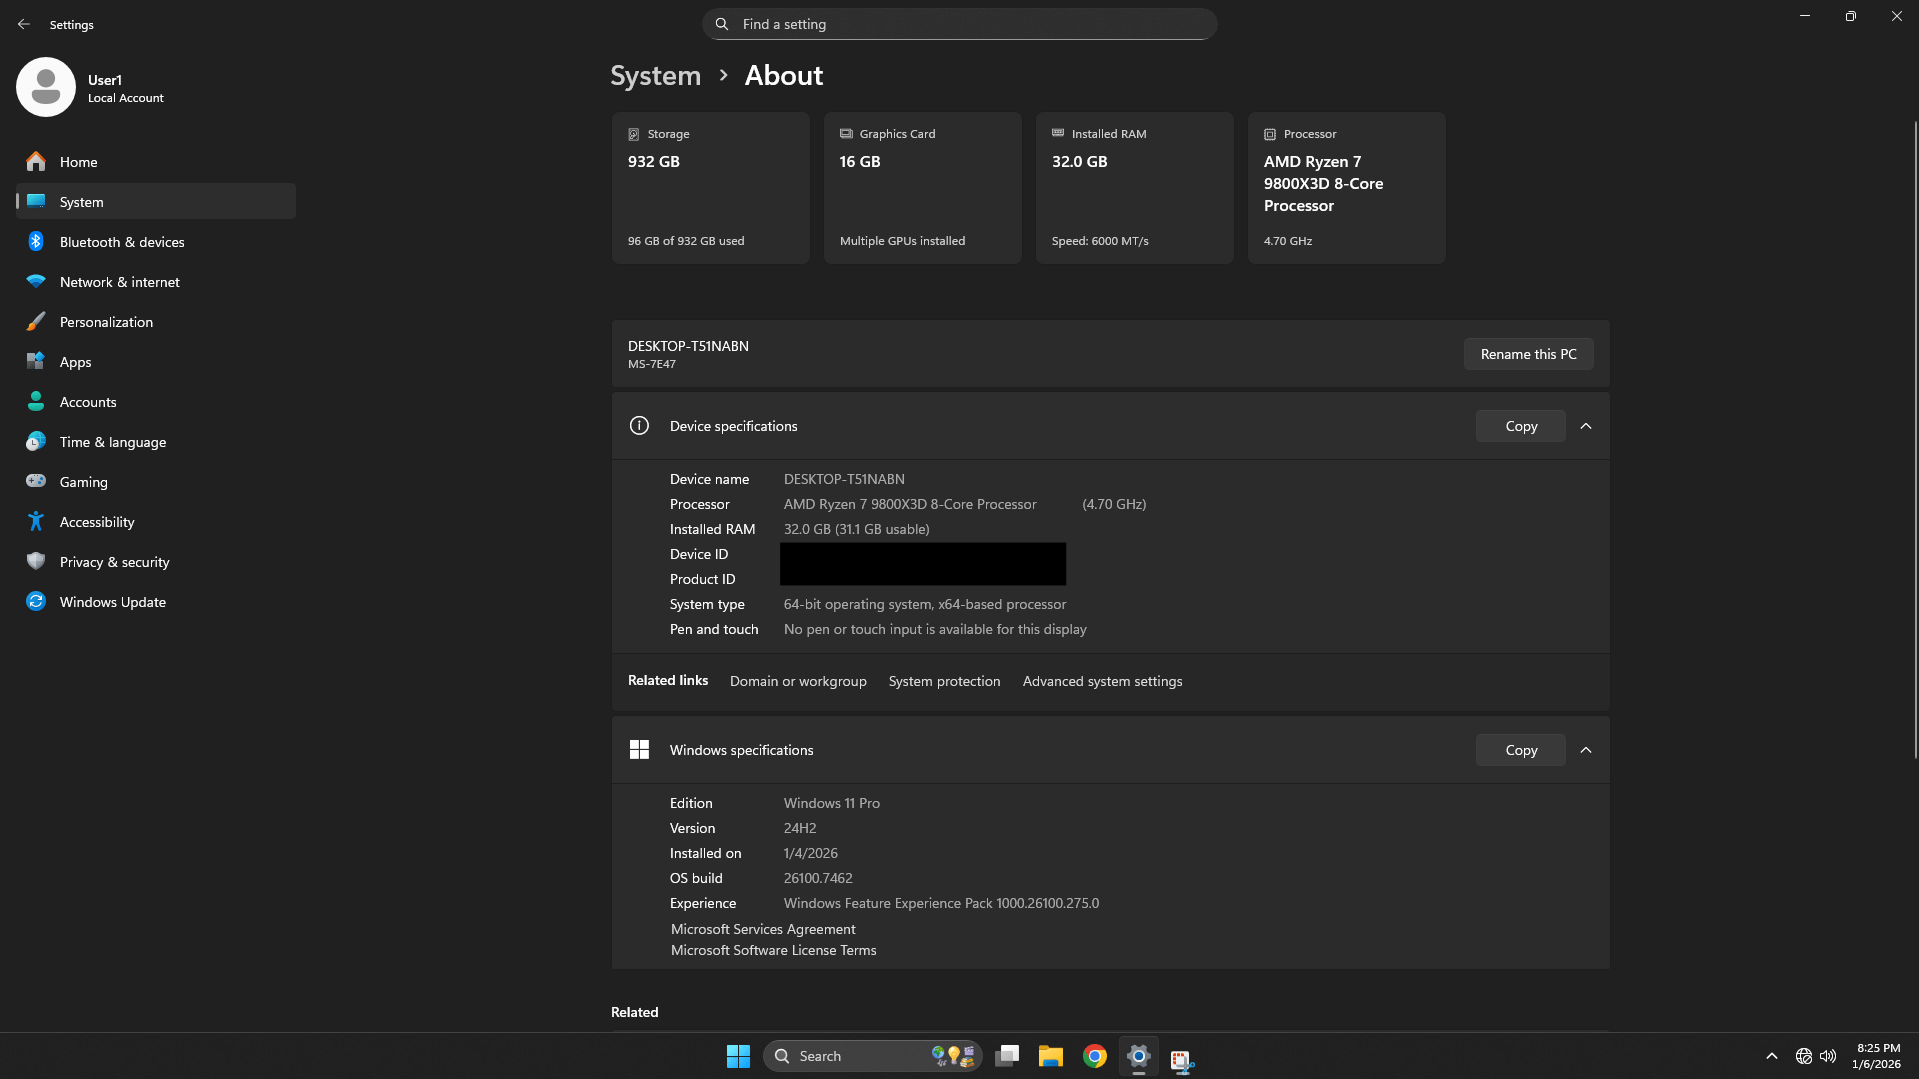Click Rename this PC button
The width and height of the screenshot is (1919, 1079).
click(x=1528, y=354)
